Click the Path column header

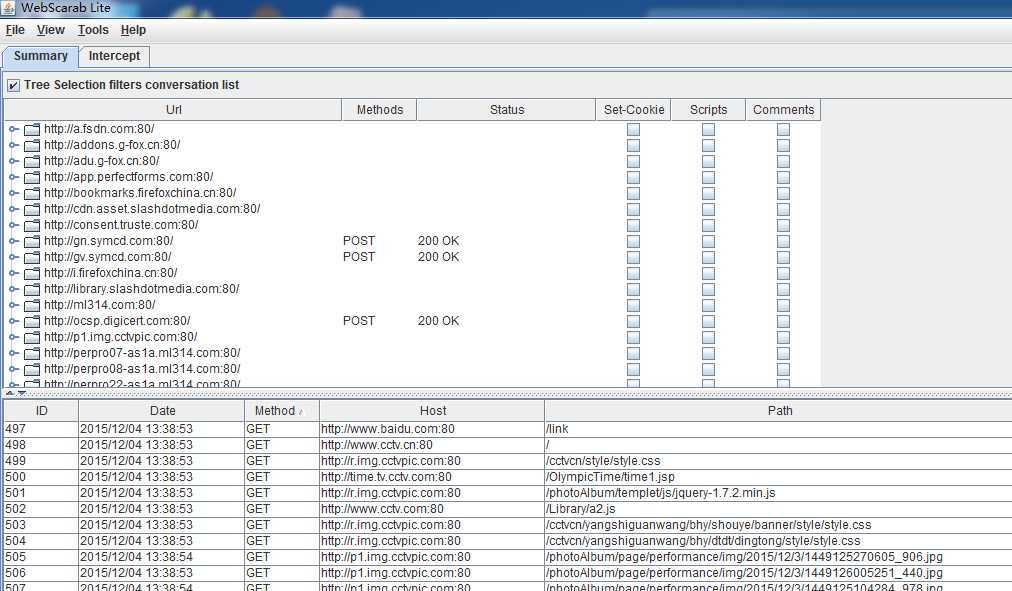click(x=779, y=410)
